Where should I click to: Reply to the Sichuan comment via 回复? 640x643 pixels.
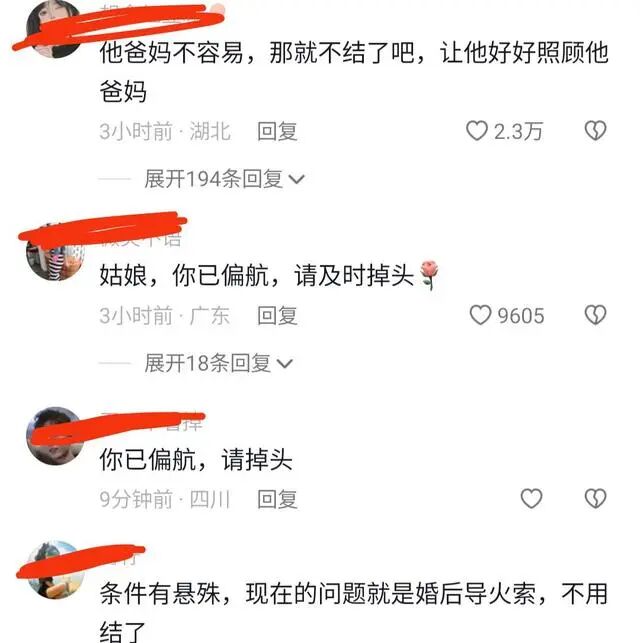pos(277,499)
